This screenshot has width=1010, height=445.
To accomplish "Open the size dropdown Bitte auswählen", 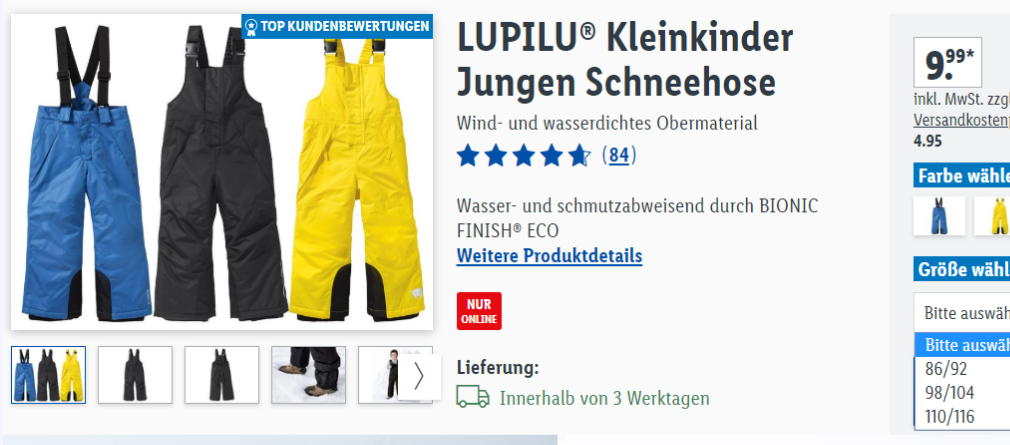I will [x=962, y=313].
